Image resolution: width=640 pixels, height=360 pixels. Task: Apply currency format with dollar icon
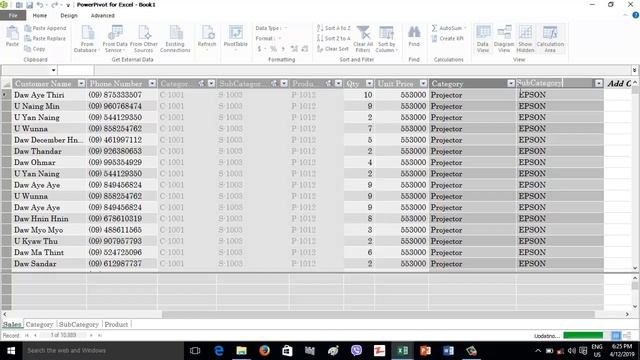(259, 49)
